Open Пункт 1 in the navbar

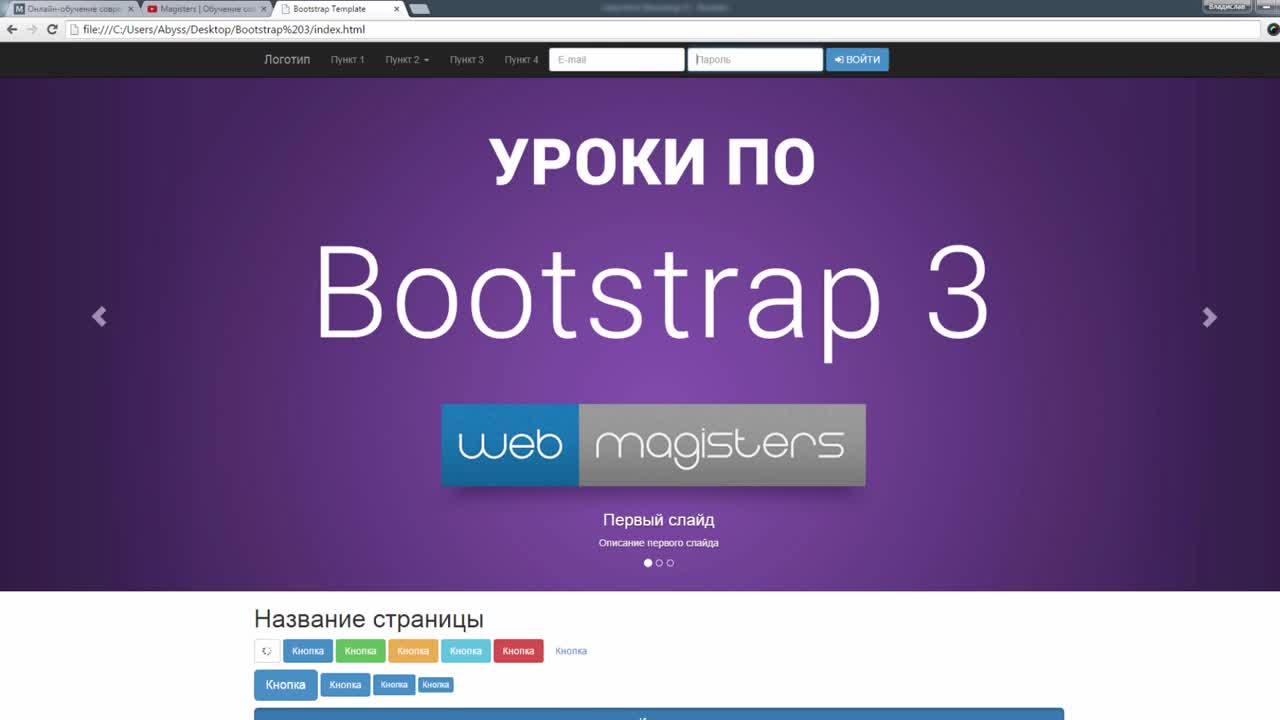[348, 60]
